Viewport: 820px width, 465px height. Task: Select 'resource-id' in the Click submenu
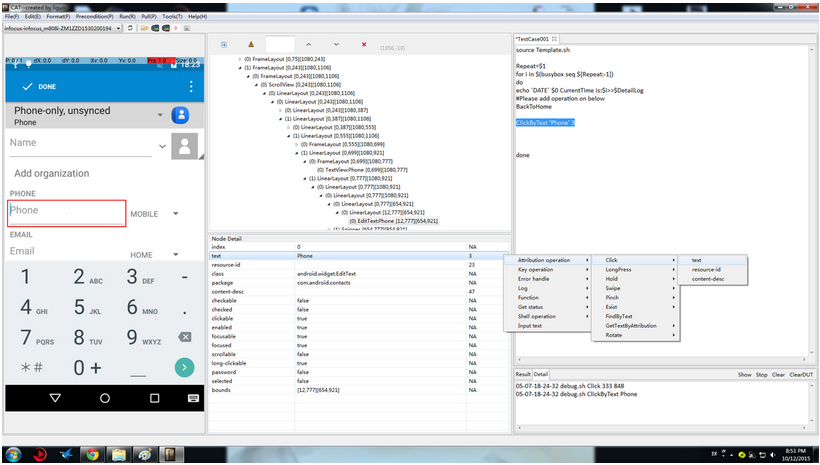[706, 269]
